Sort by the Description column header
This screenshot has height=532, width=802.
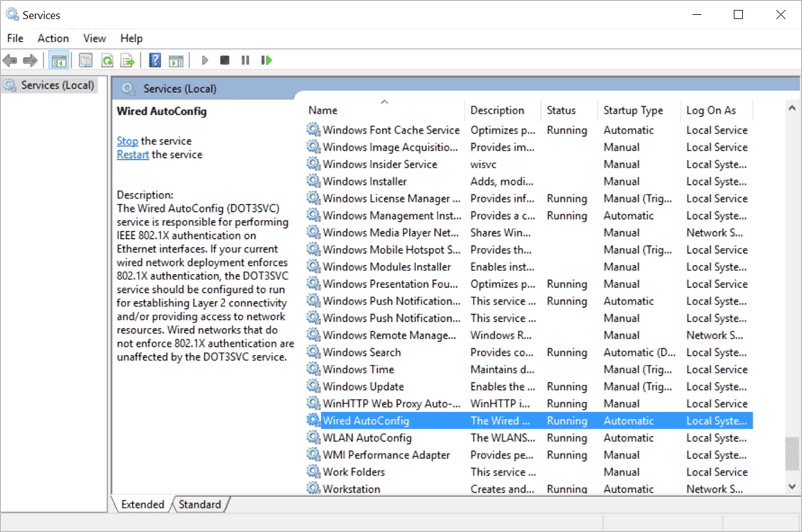503,110
